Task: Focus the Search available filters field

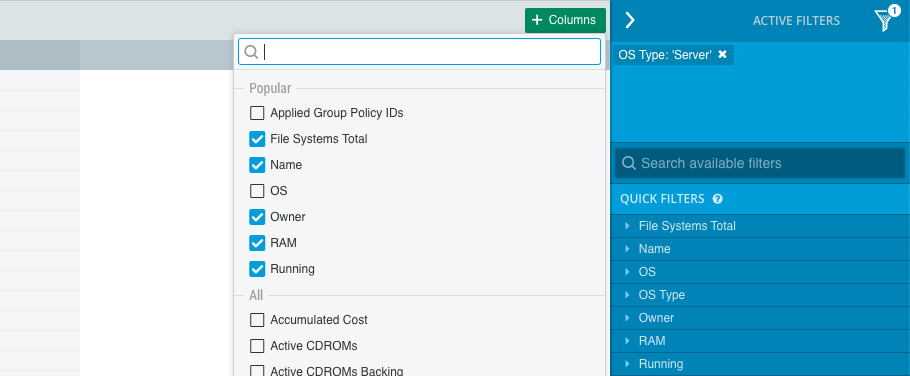Action: pyautogui.click(x=760, y=163)
